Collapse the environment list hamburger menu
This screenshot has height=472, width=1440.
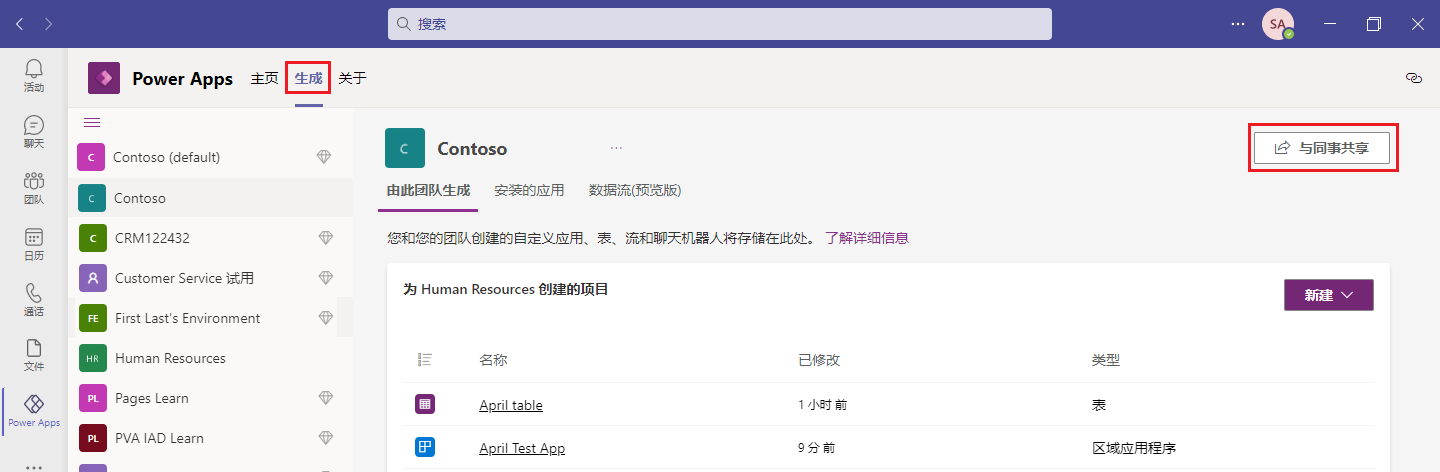pyautogui.click(x=92, y=122)
